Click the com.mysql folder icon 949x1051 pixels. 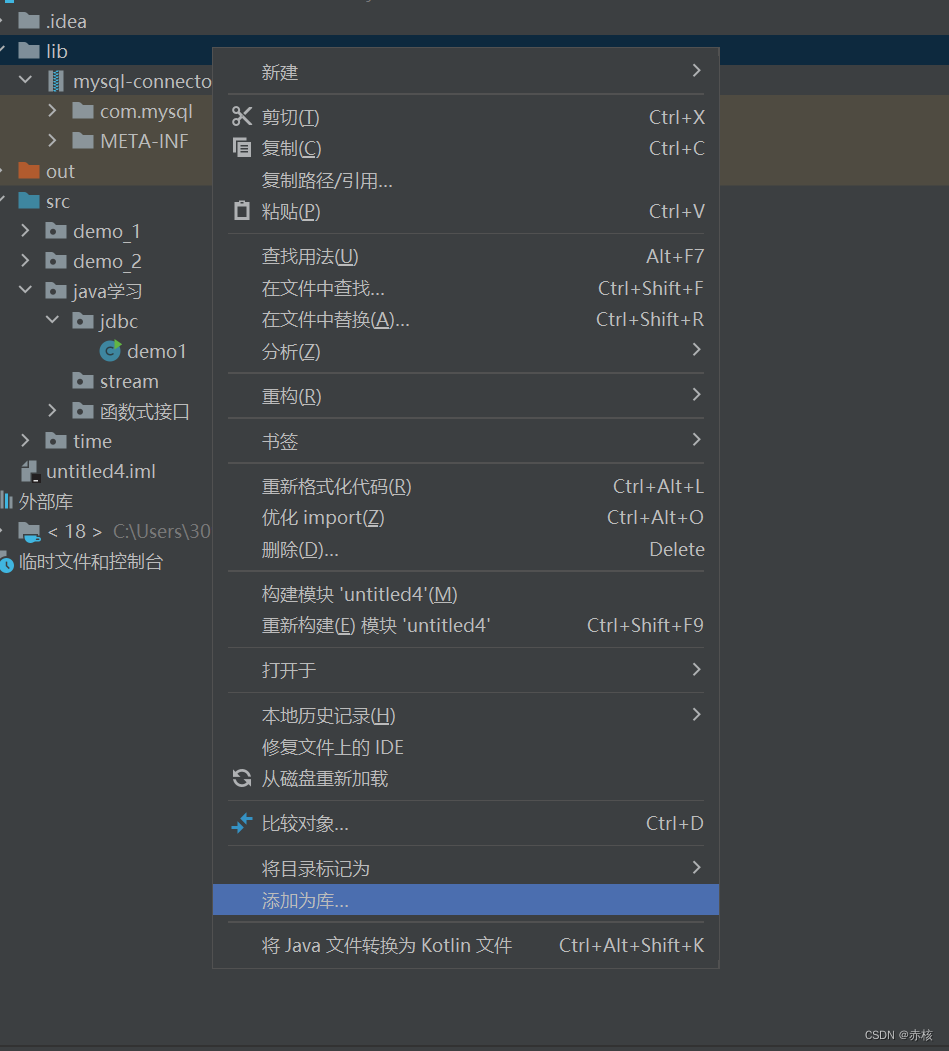pos(82,111)
